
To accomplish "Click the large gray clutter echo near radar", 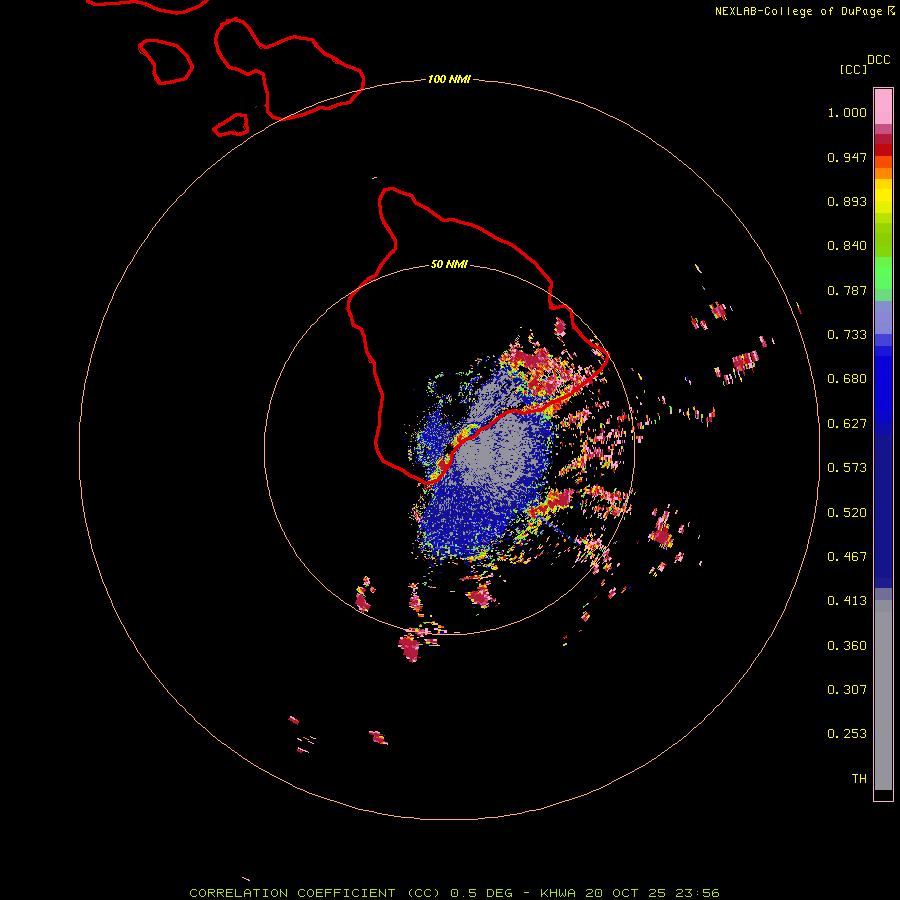I will point(494,453).
